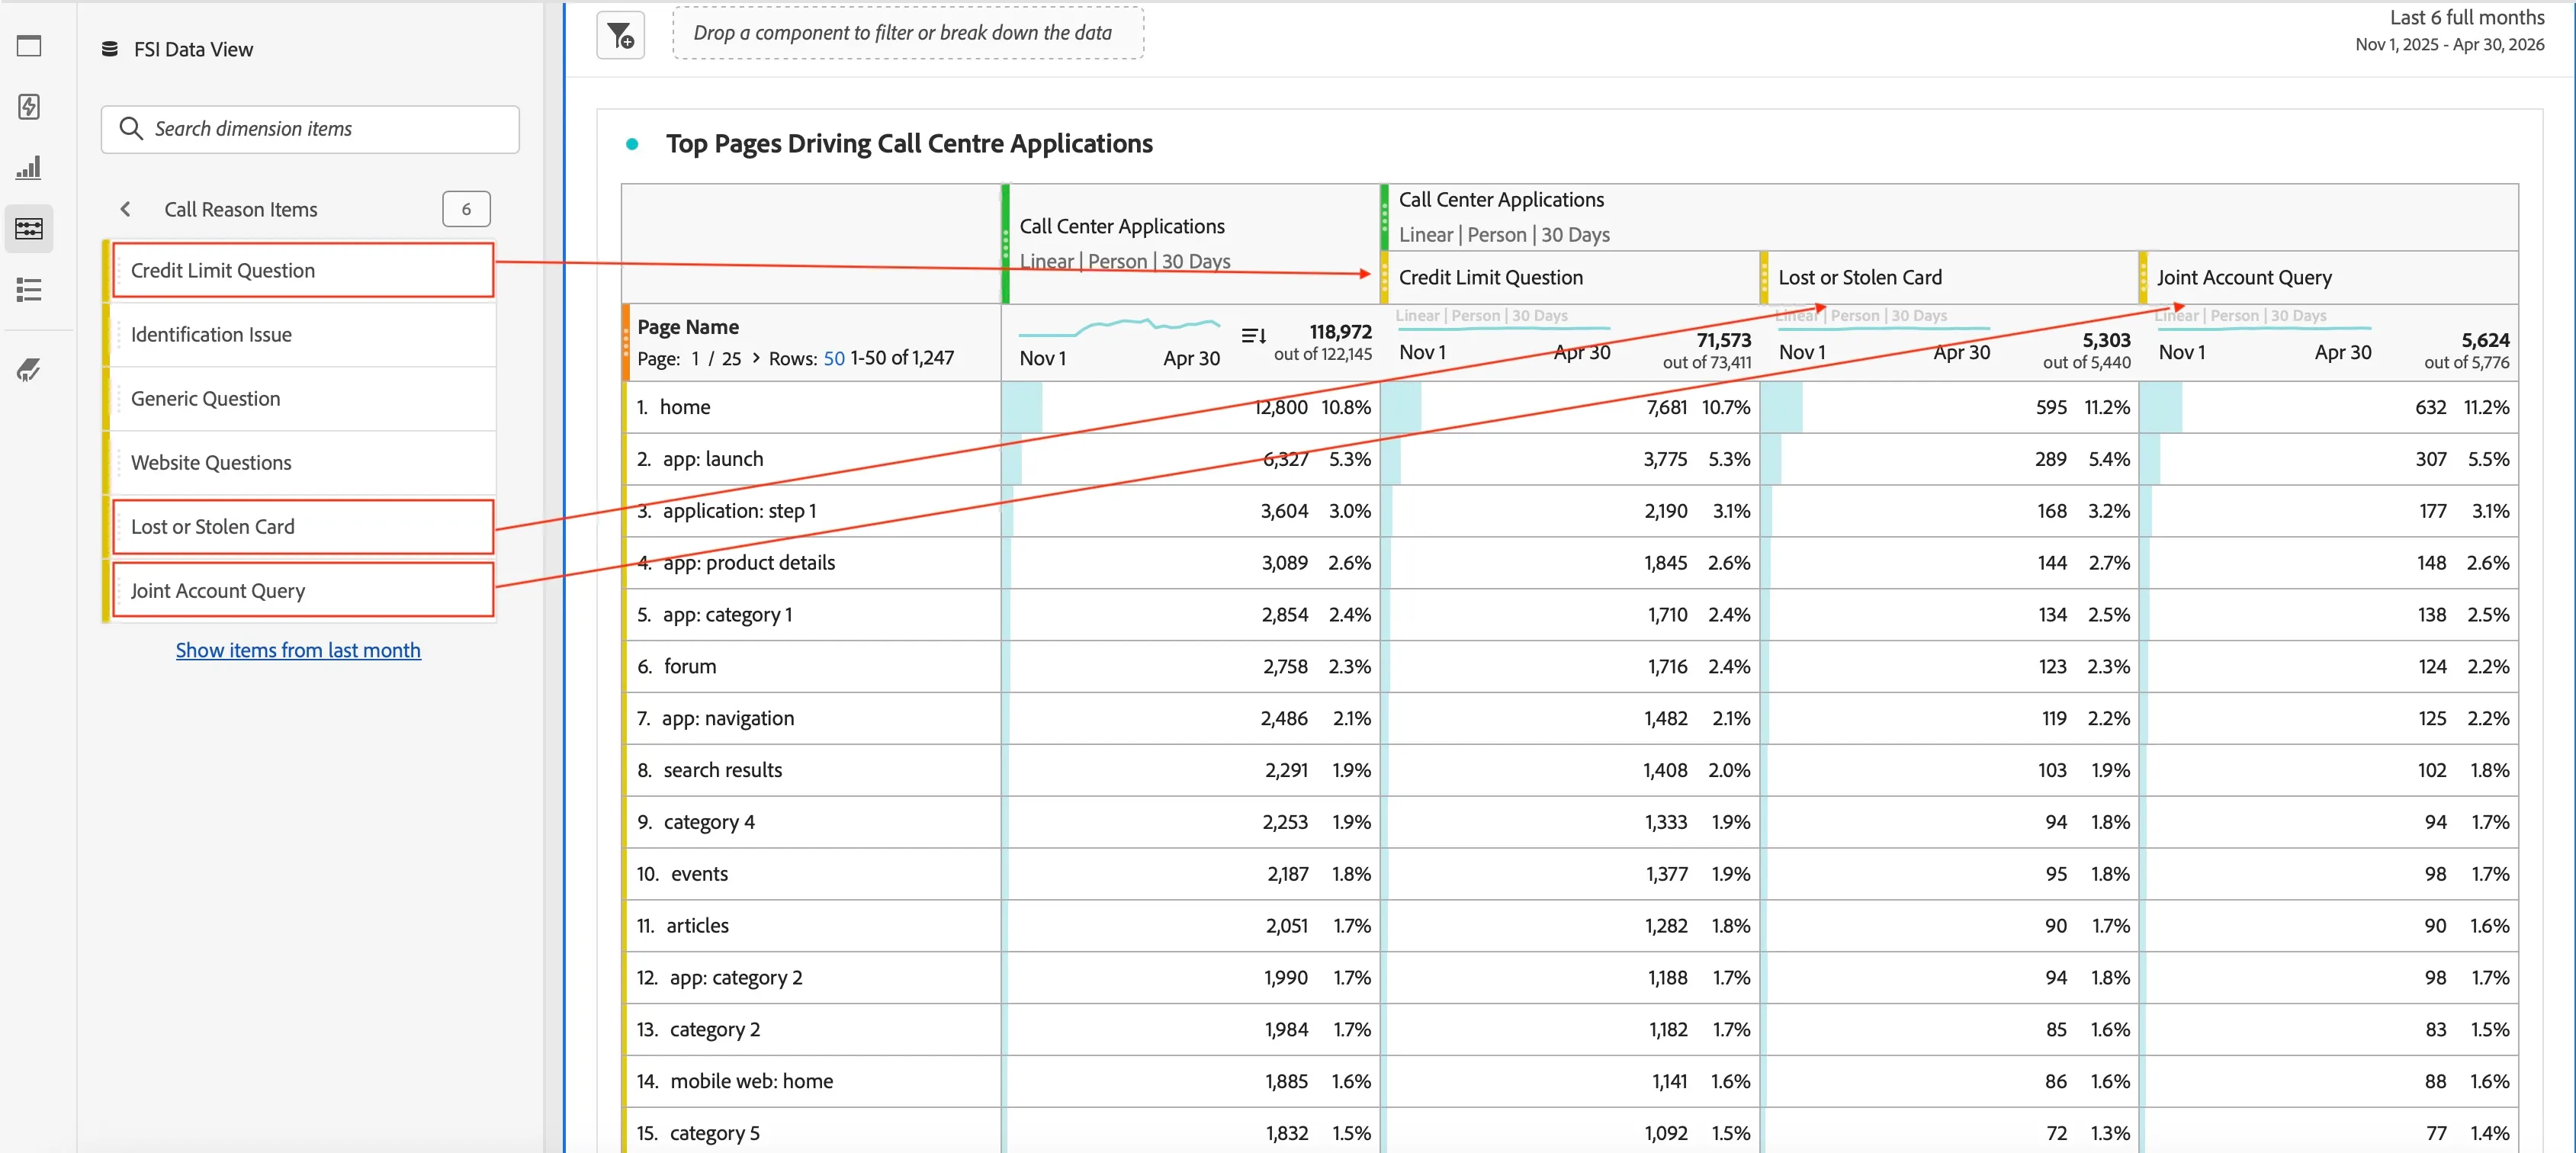Click the FSI Data View label
This screenshot has height=1153, width=2576.
[x=193, y=49]
